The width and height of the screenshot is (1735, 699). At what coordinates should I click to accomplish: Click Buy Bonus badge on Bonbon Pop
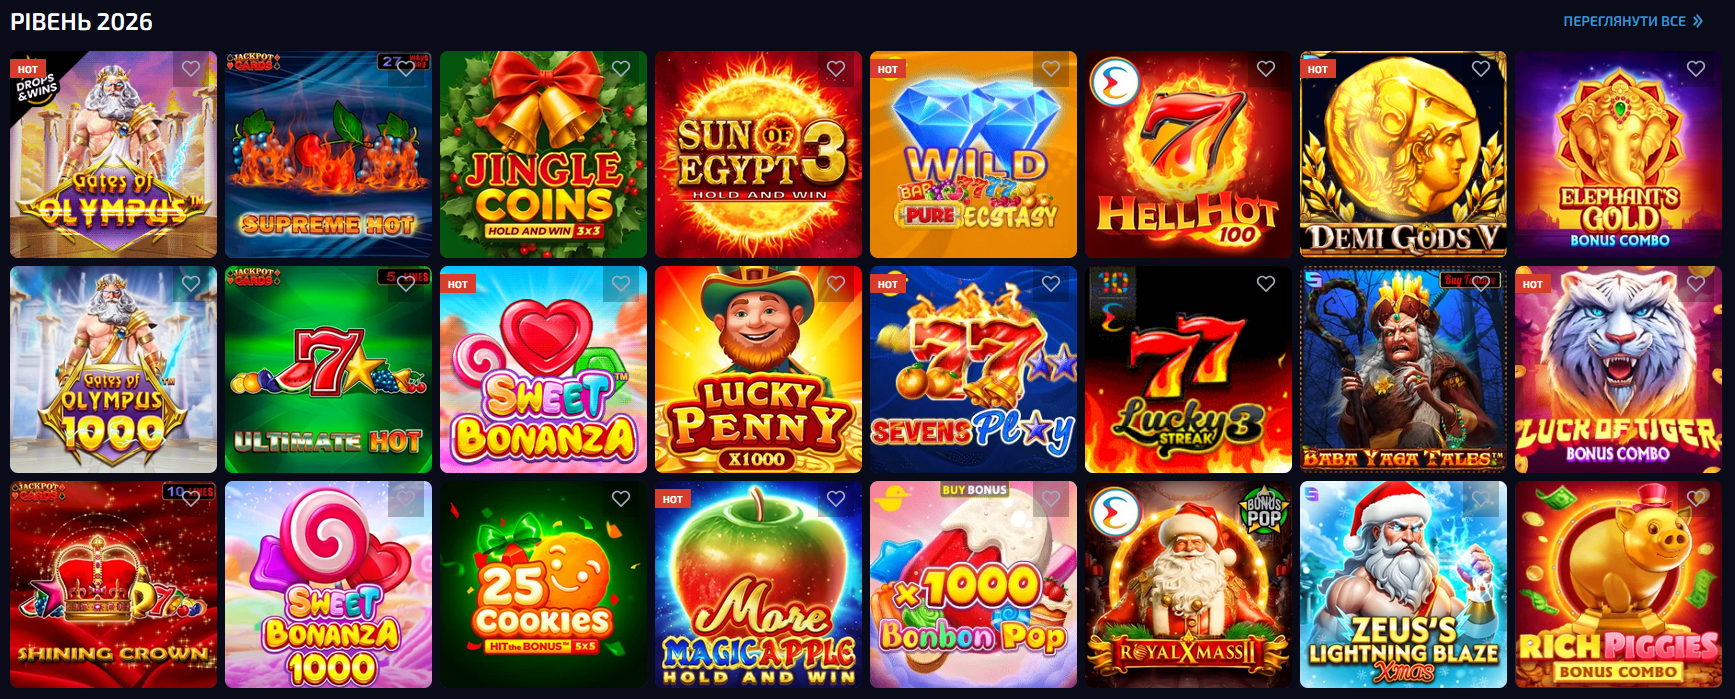(974, 490)
